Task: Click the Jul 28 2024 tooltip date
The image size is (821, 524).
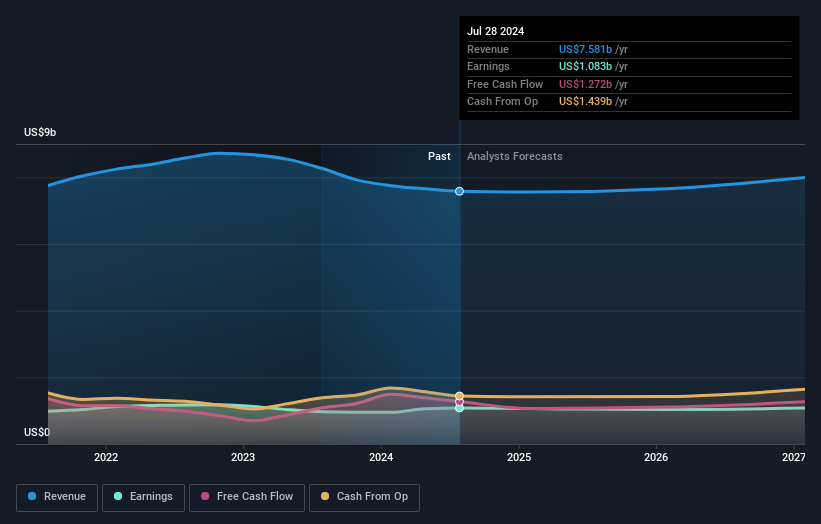Action: [x=495, y=31]
